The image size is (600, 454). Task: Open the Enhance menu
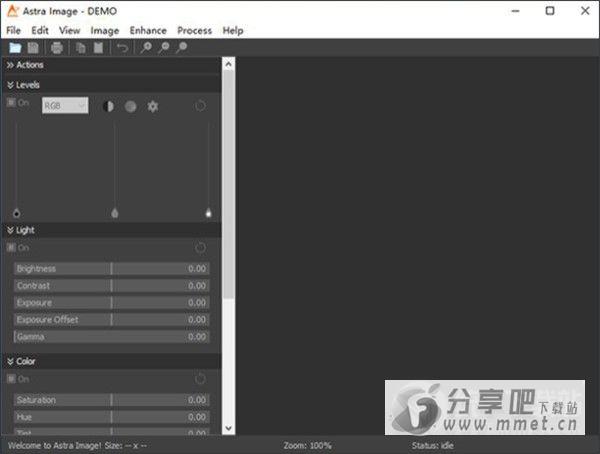tap(148, 31)
